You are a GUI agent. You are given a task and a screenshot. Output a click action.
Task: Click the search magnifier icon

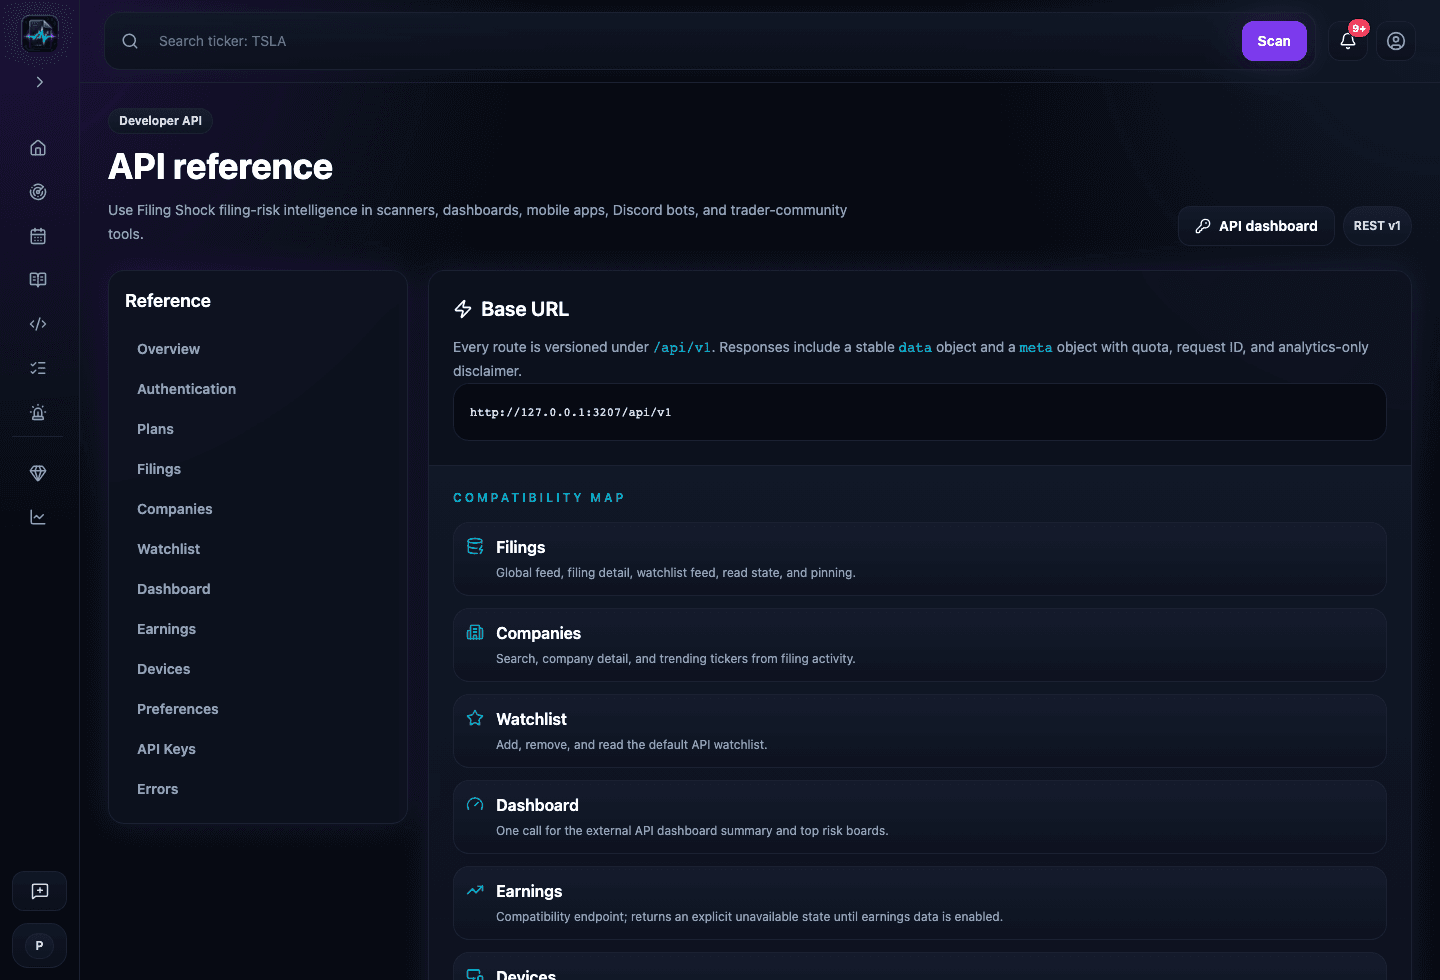coord(130,41)
